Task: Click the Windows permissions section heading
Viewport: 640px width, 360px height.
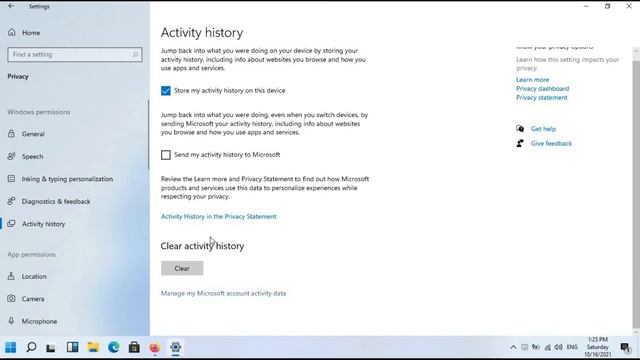Action: click(x=39, y=112)
